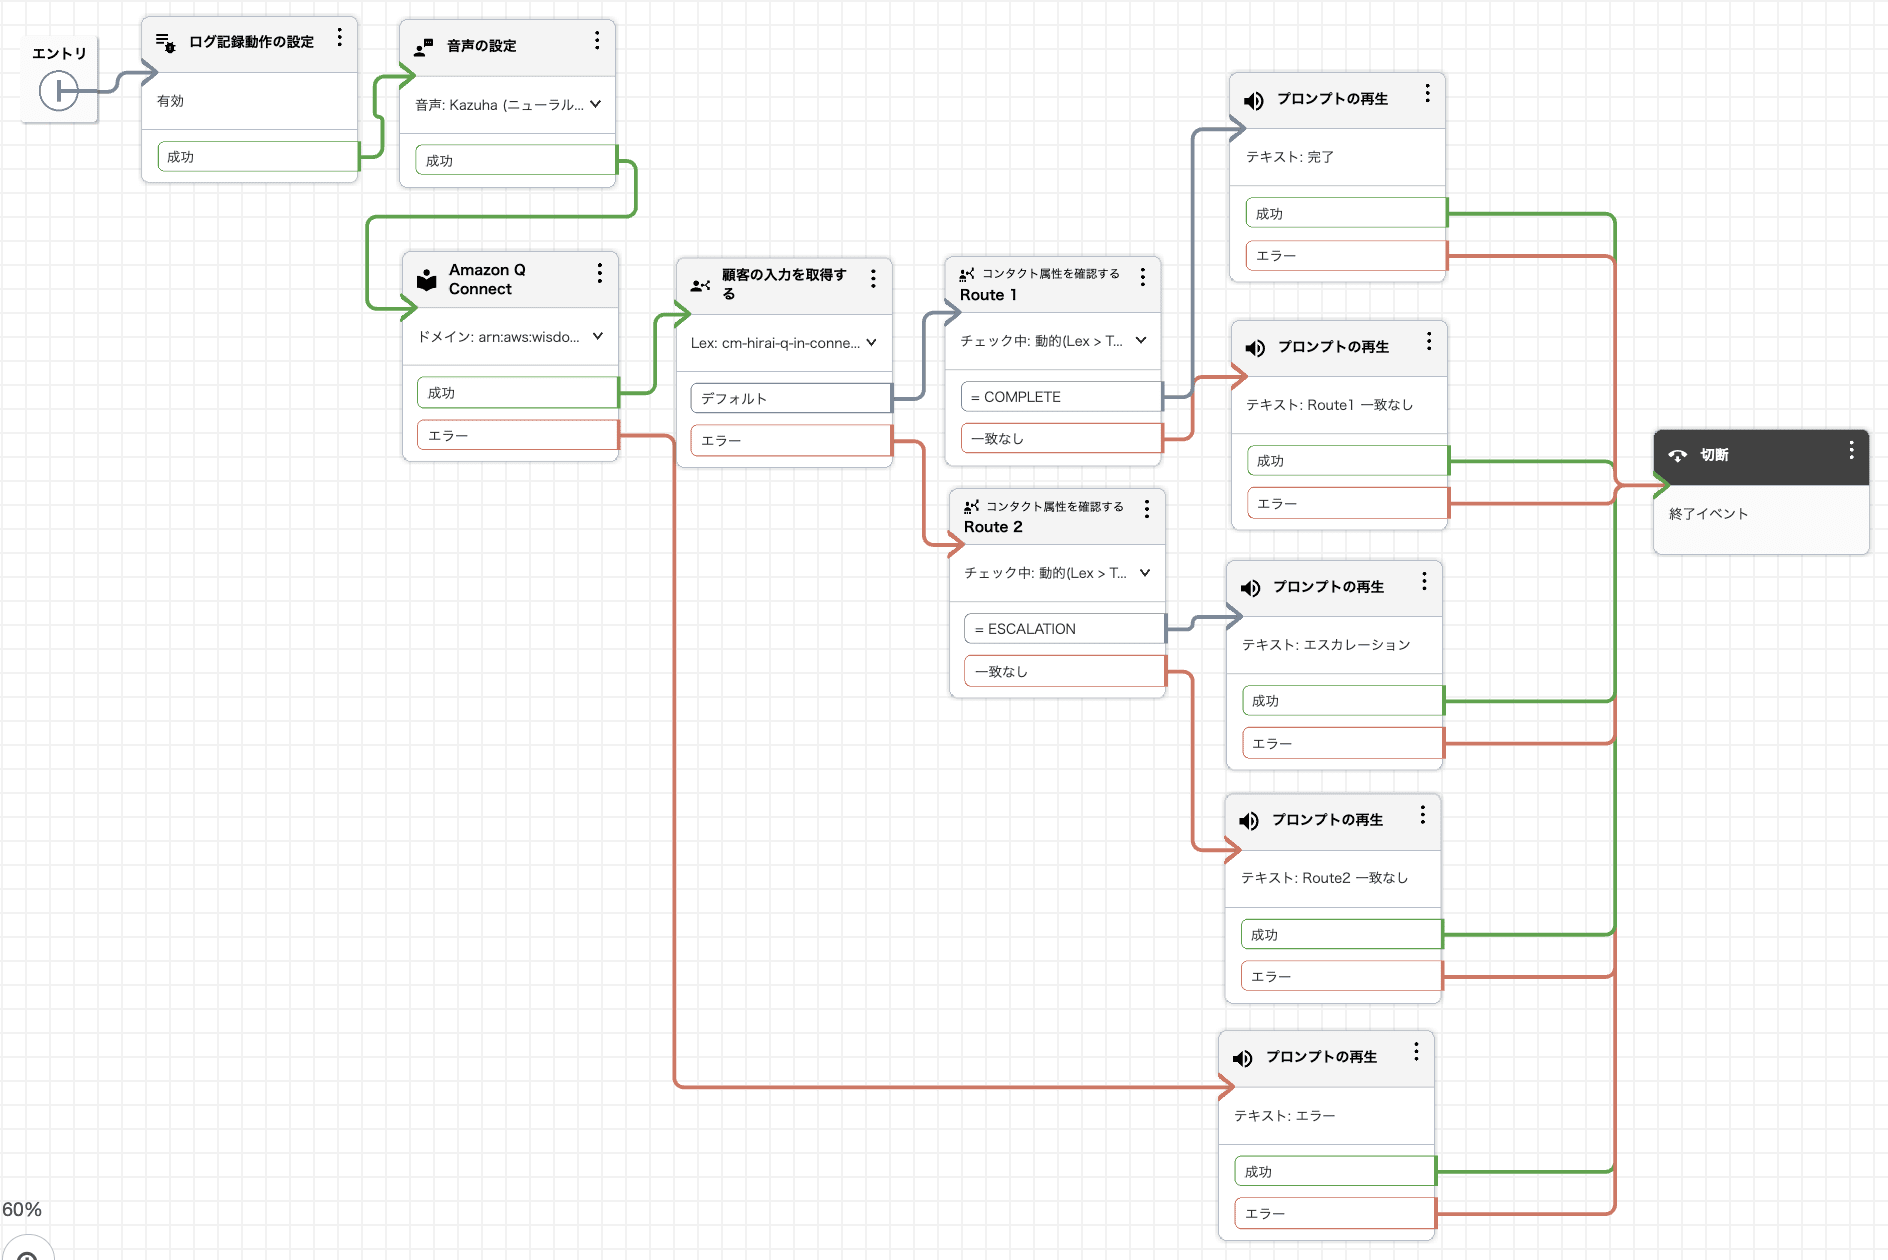
Task: Click the Route 1 contact attribute icon
Action: (967, 274)
